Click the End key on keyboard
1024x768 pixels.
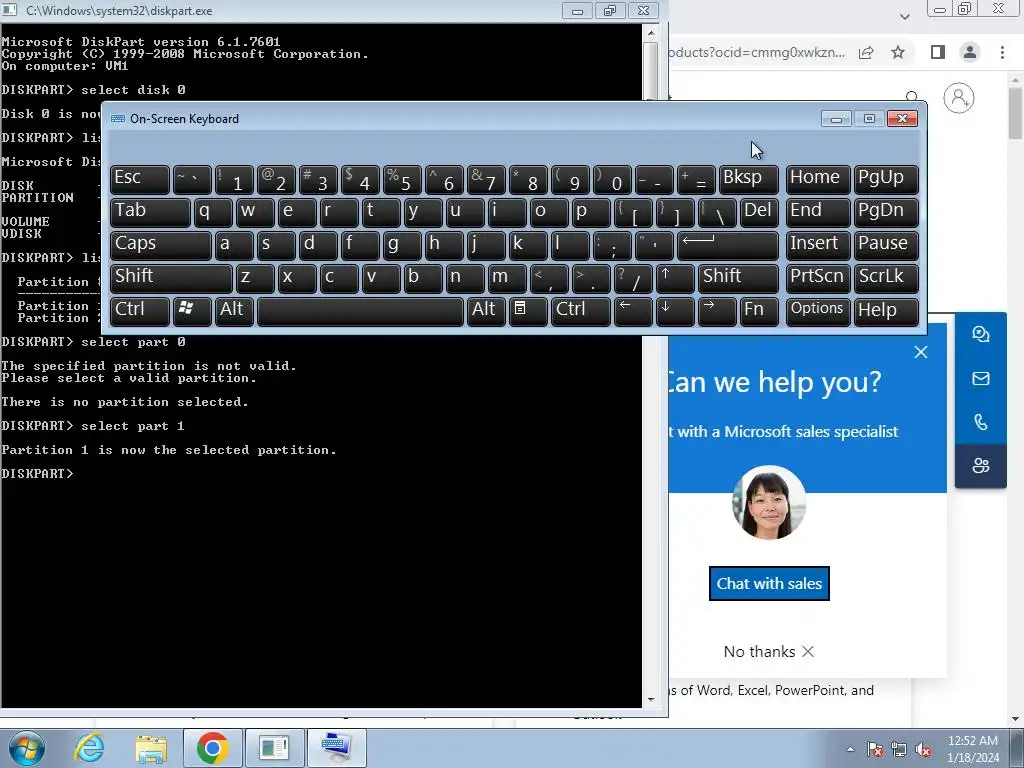point(818,212)
